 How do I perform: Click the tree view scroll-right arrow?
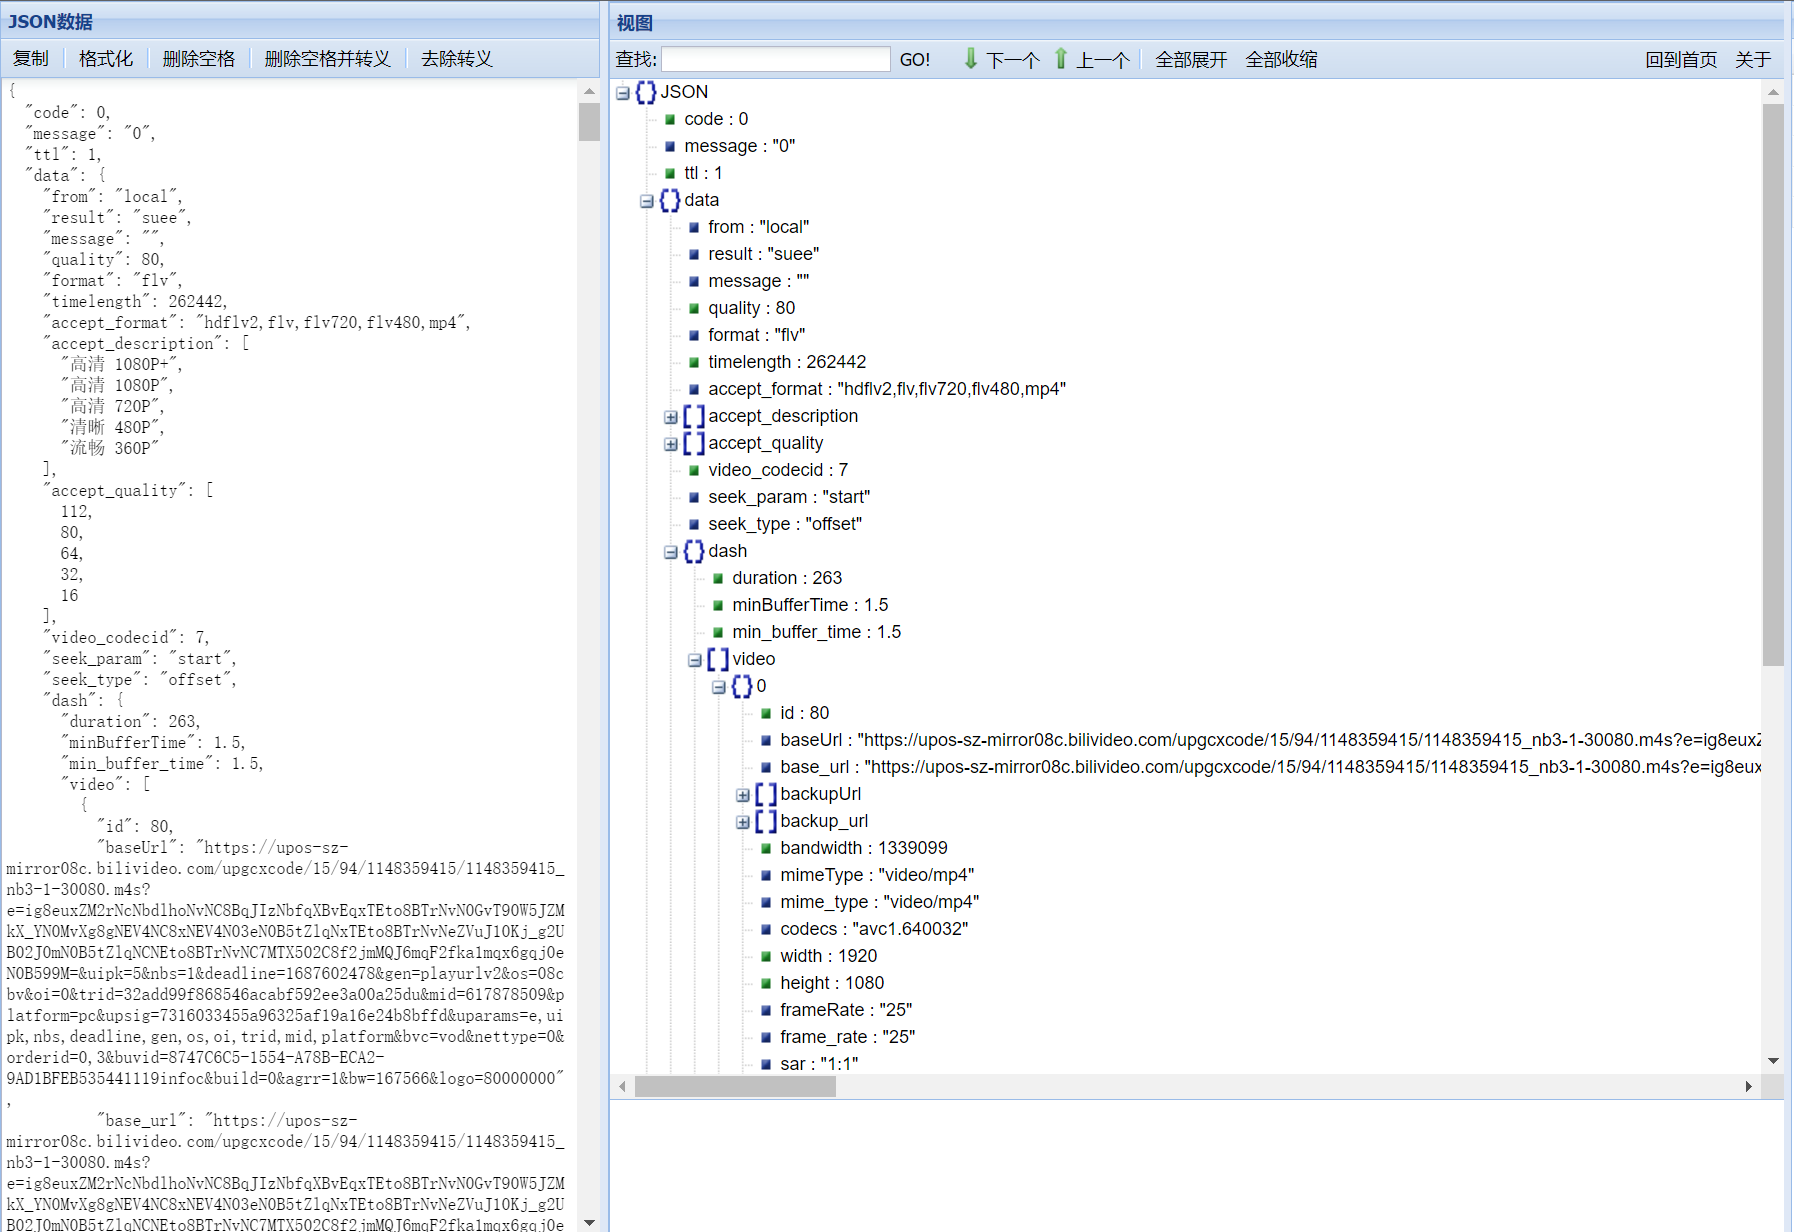click(x=1748, y=1087)
